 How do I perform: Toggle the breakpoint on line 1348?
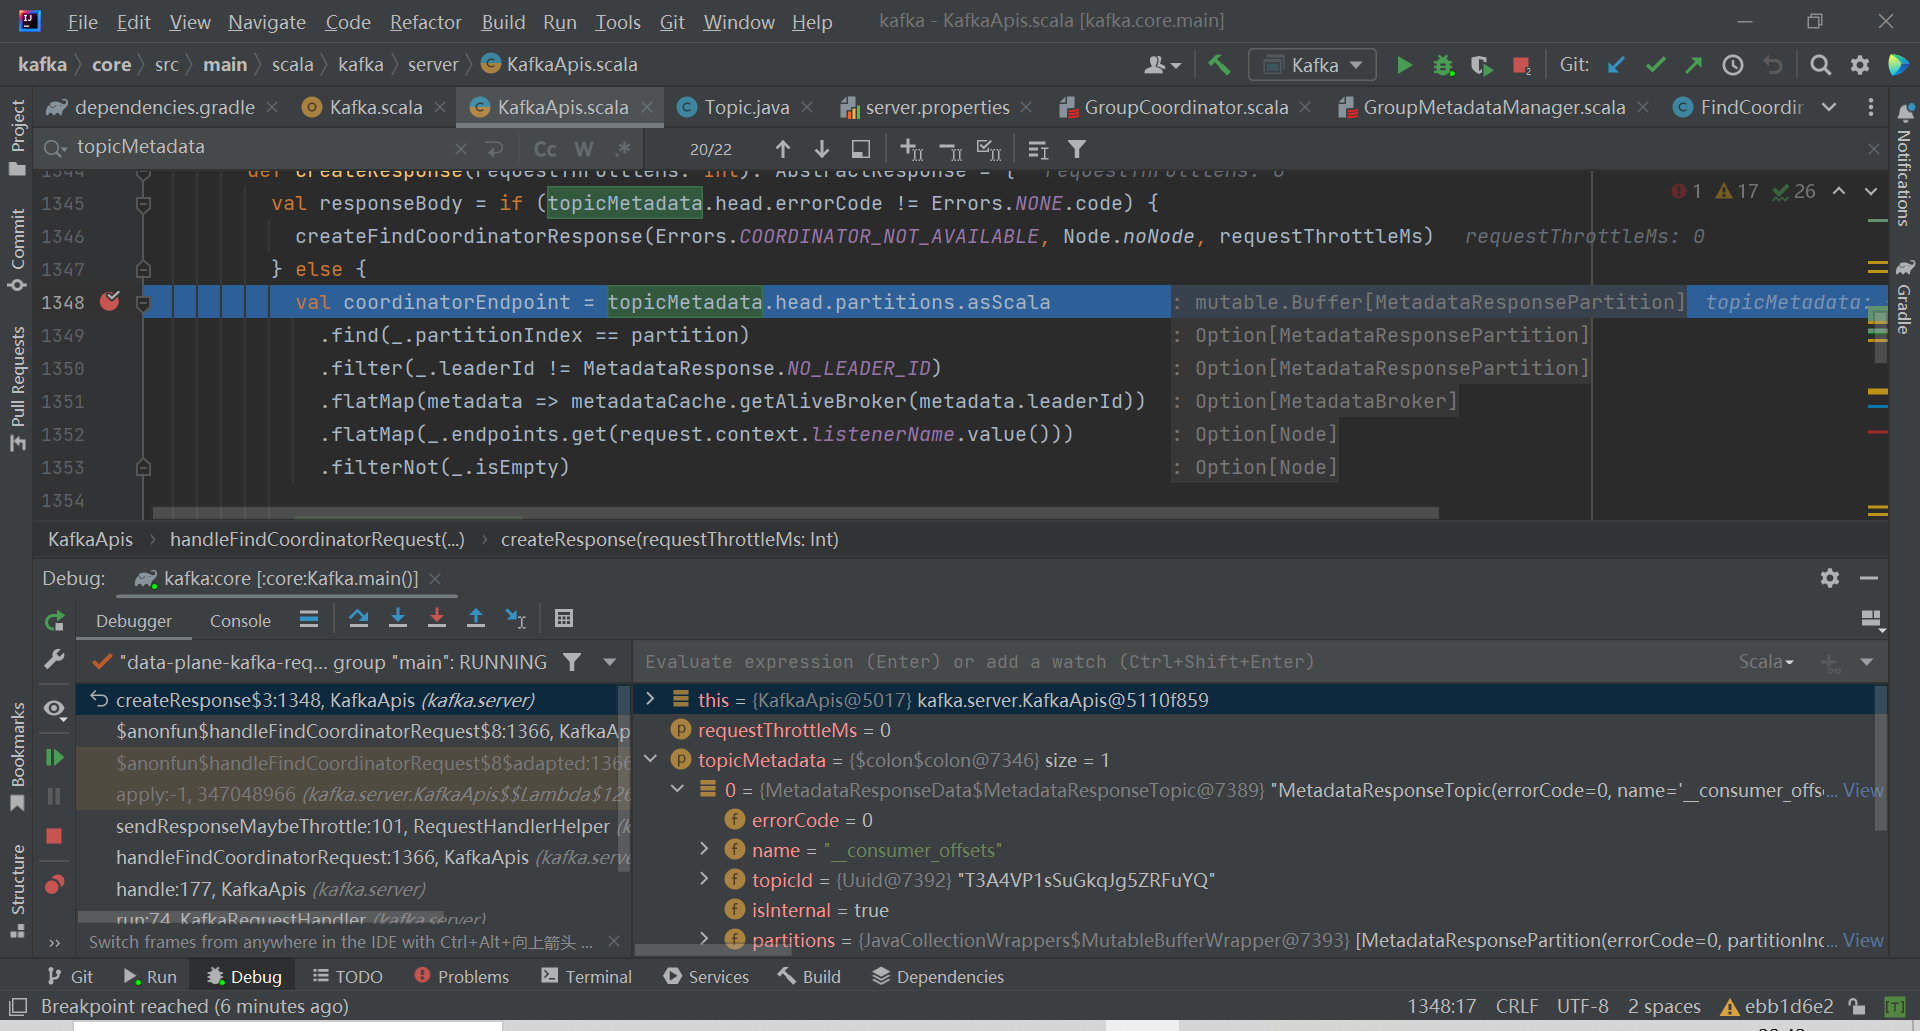point(110,301)
